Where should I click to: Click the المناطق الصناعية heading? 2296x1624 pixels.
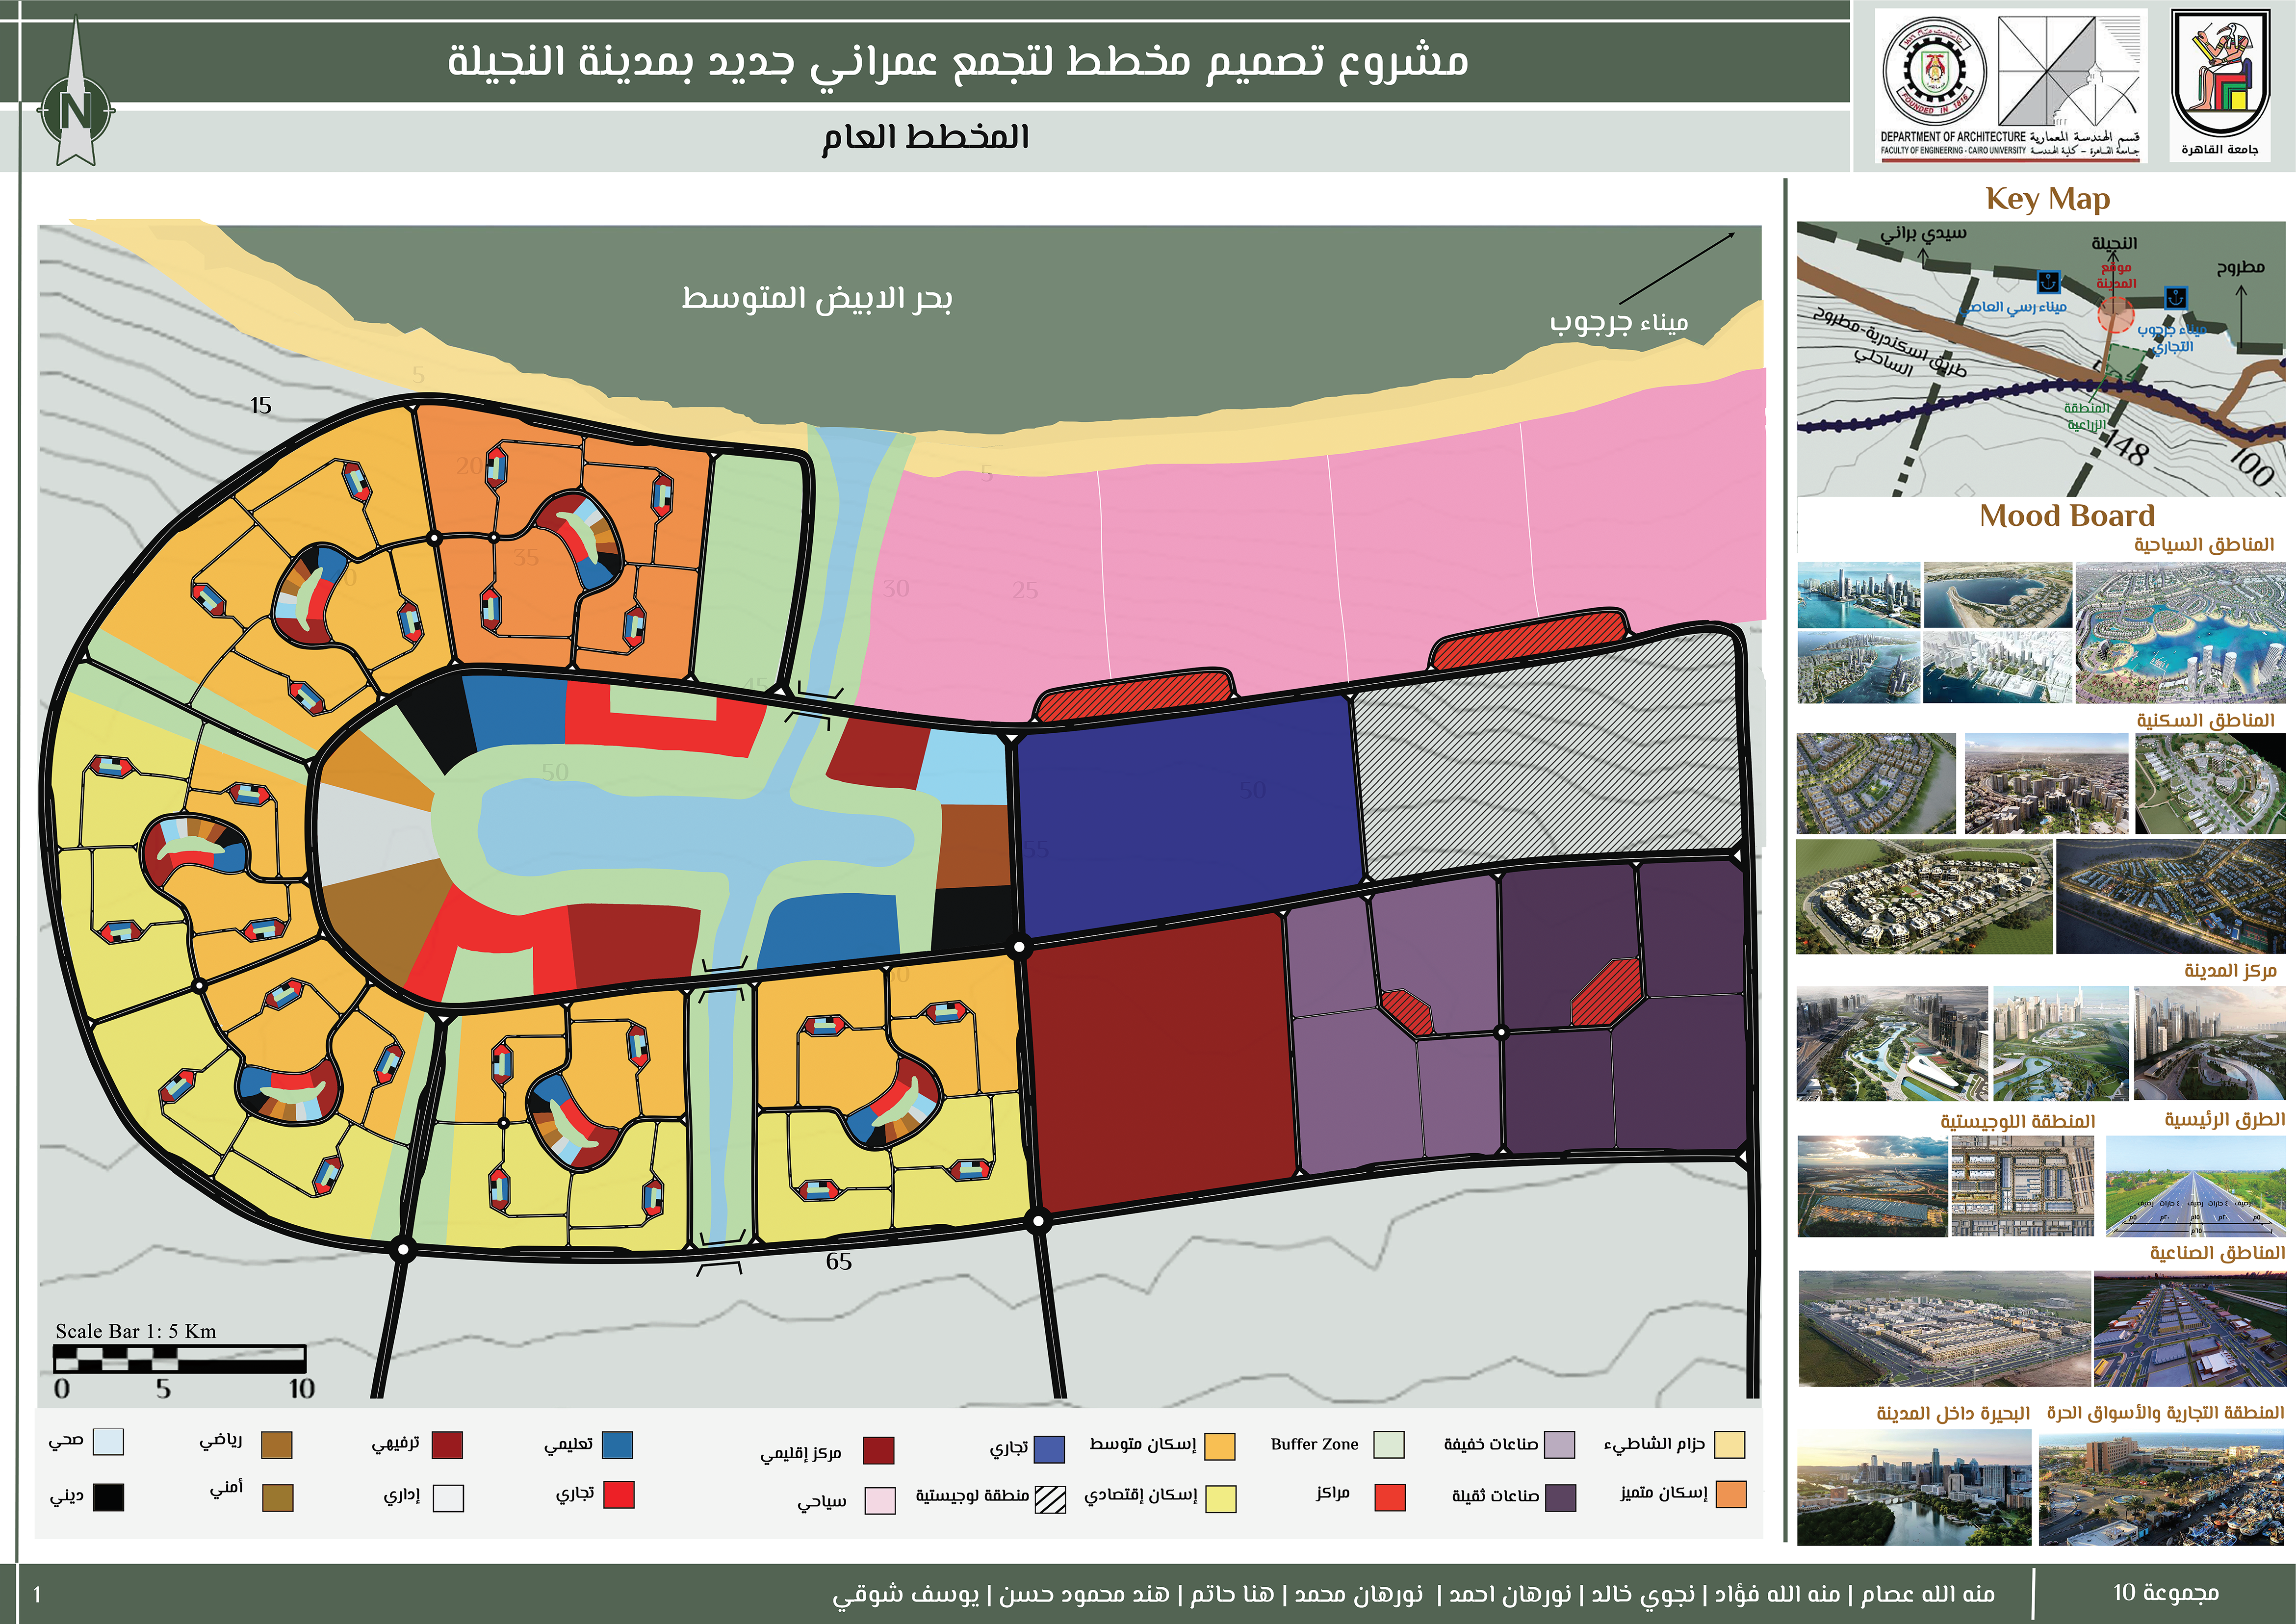click(2217, 1252)
